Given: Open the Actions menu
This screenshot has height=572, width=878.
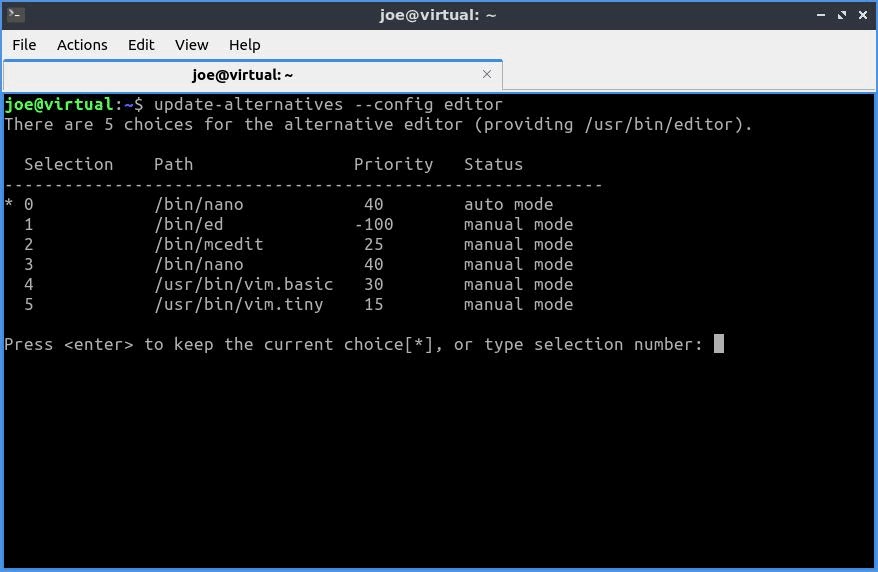Looking at the screenshot, I should (x=82, y=45).
